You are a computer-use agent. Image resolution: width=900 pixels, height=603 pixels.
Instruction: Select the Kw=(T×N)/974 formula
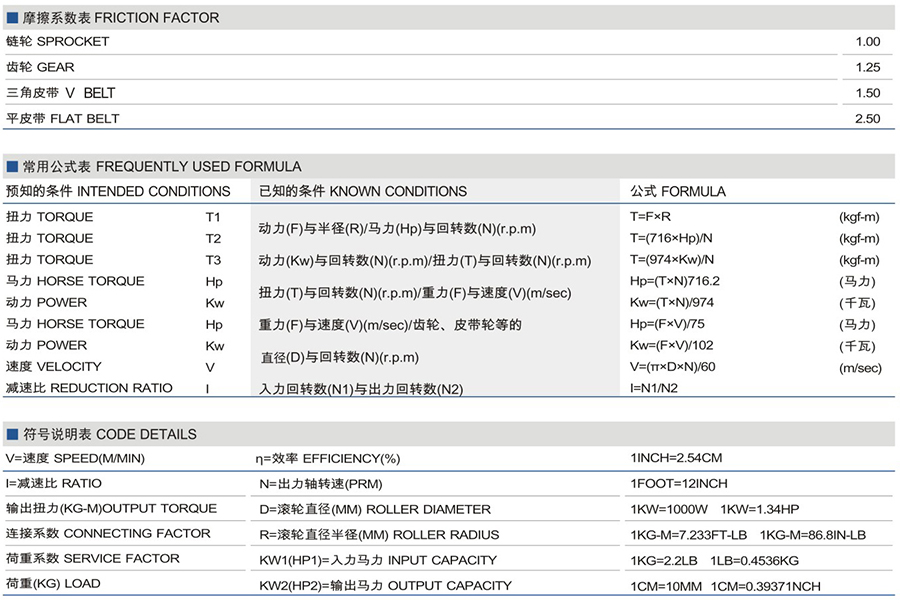point(672,302)
